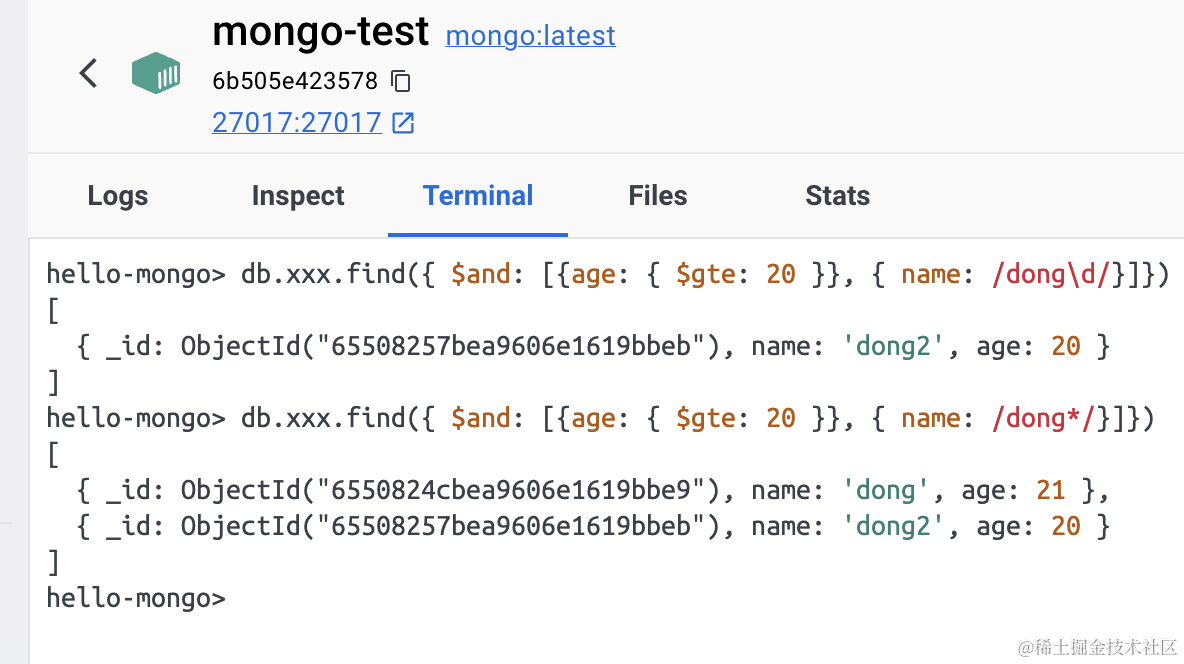Go back using the left chevron arrow

click(x=89, y=73)
